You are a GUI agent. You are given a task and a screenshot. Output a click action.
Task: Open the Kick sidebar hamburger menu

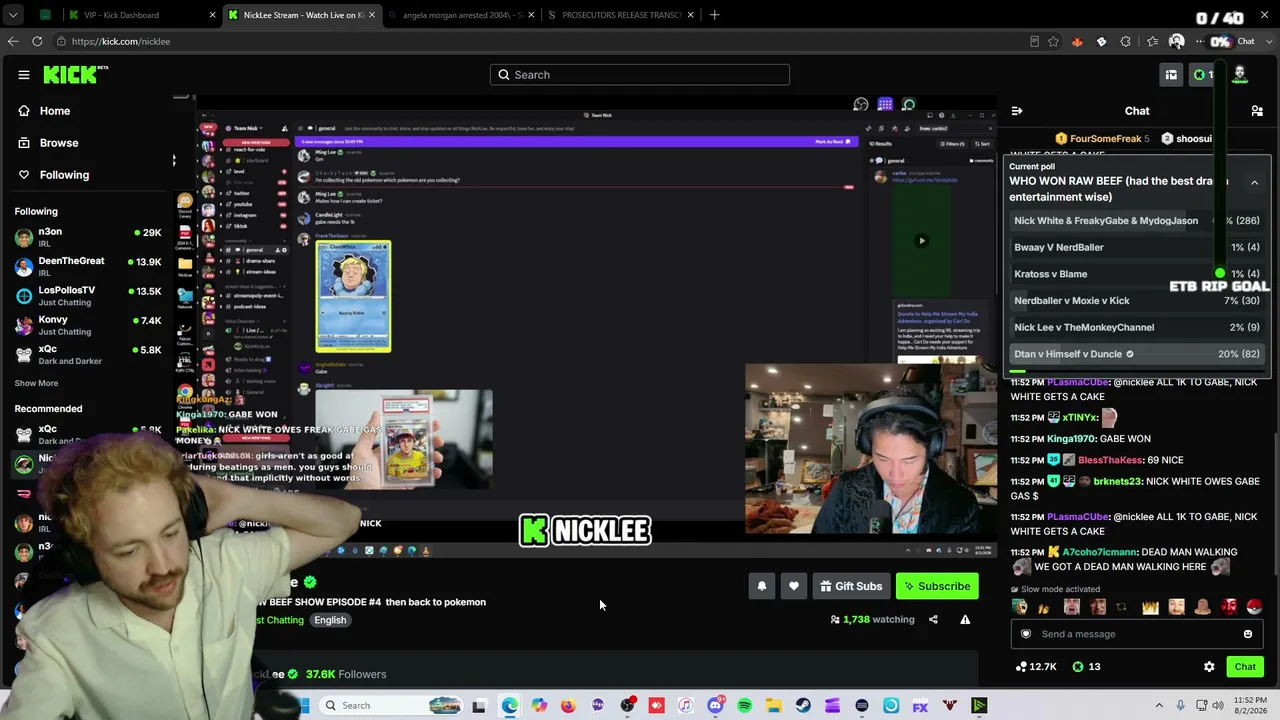point(23,75)
